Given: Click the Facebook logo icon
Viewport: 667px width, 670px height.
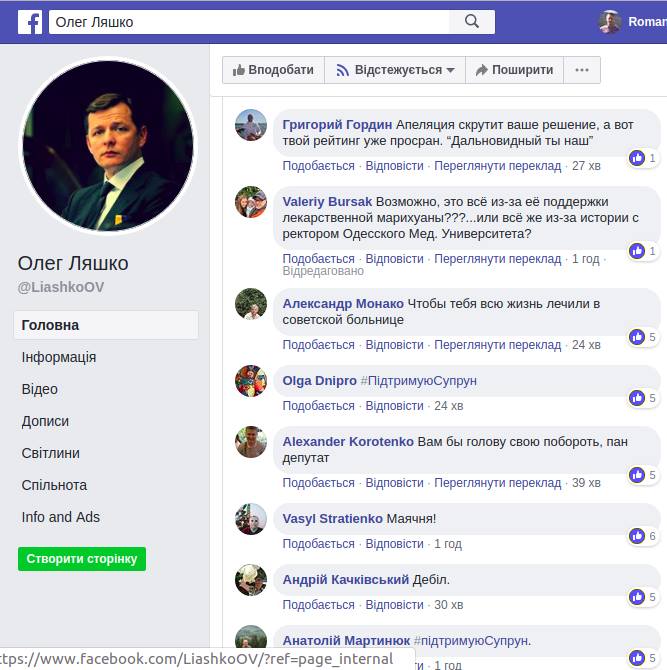Looking at the screenshot, I should (x=30, y=21).
